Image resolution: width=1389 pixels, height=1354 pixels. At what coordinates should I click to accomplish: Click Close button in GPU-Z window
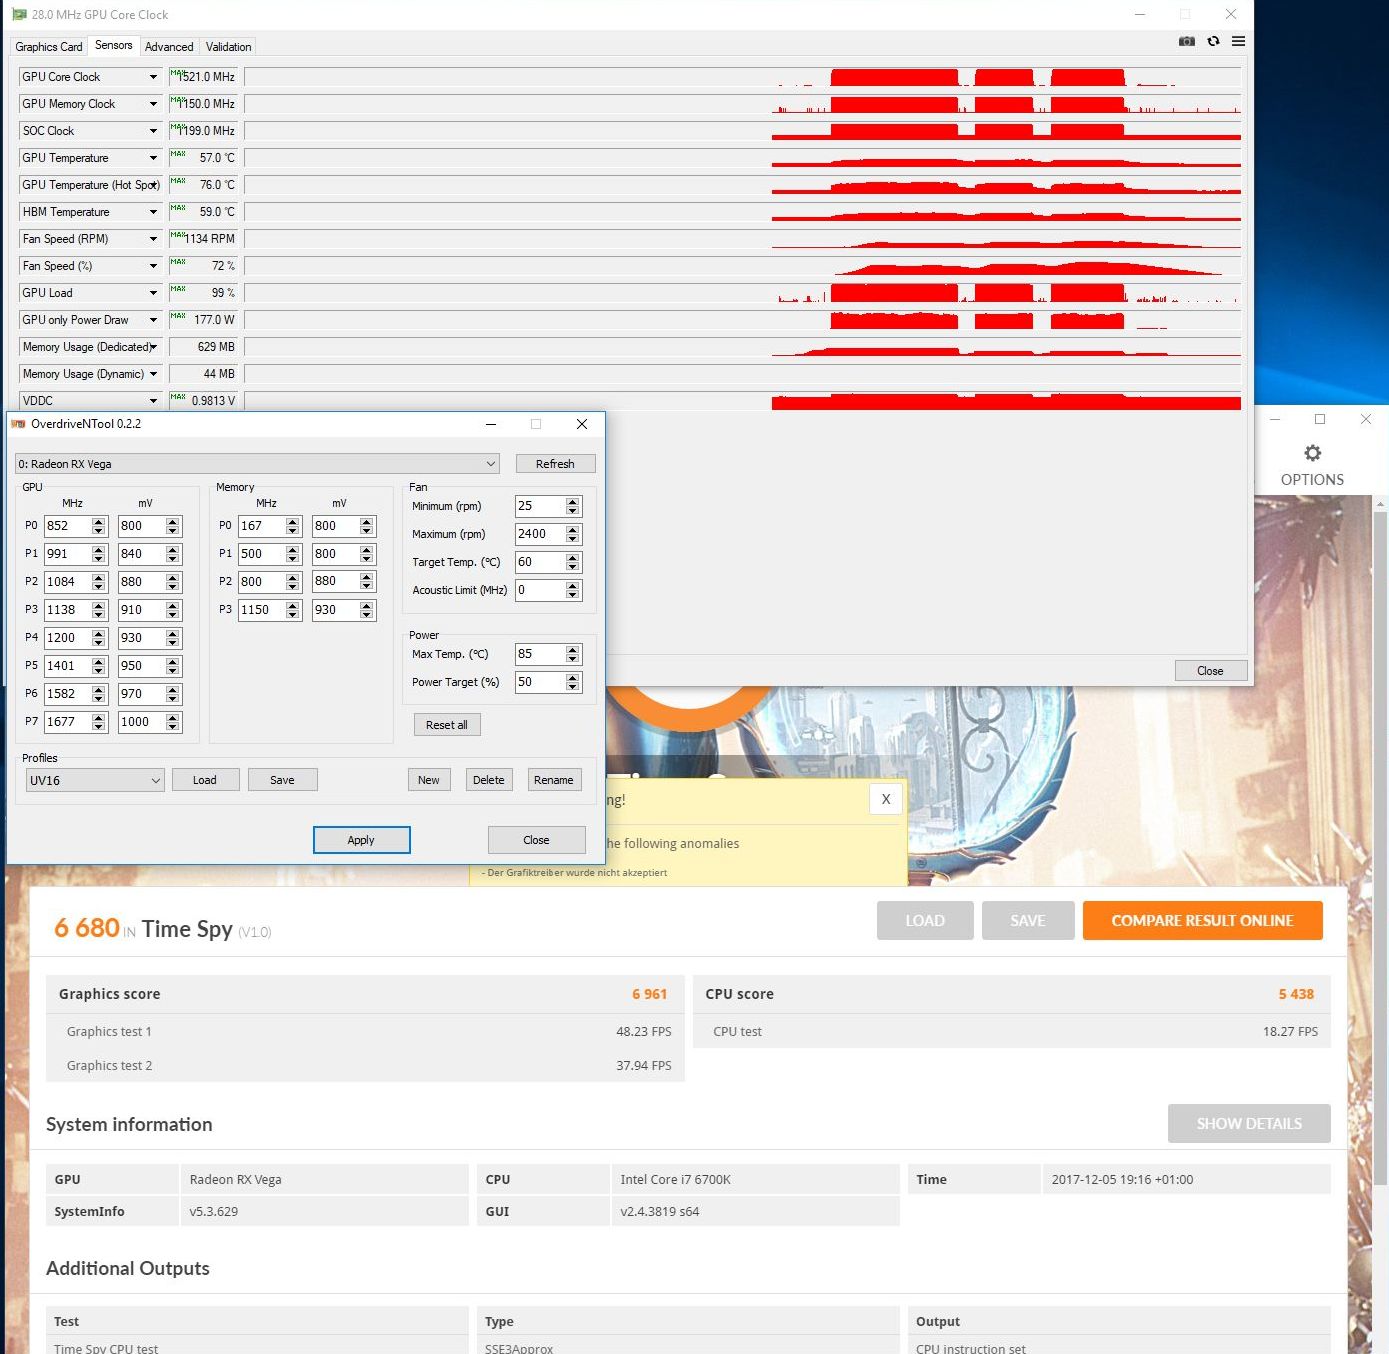[1210, 671]
